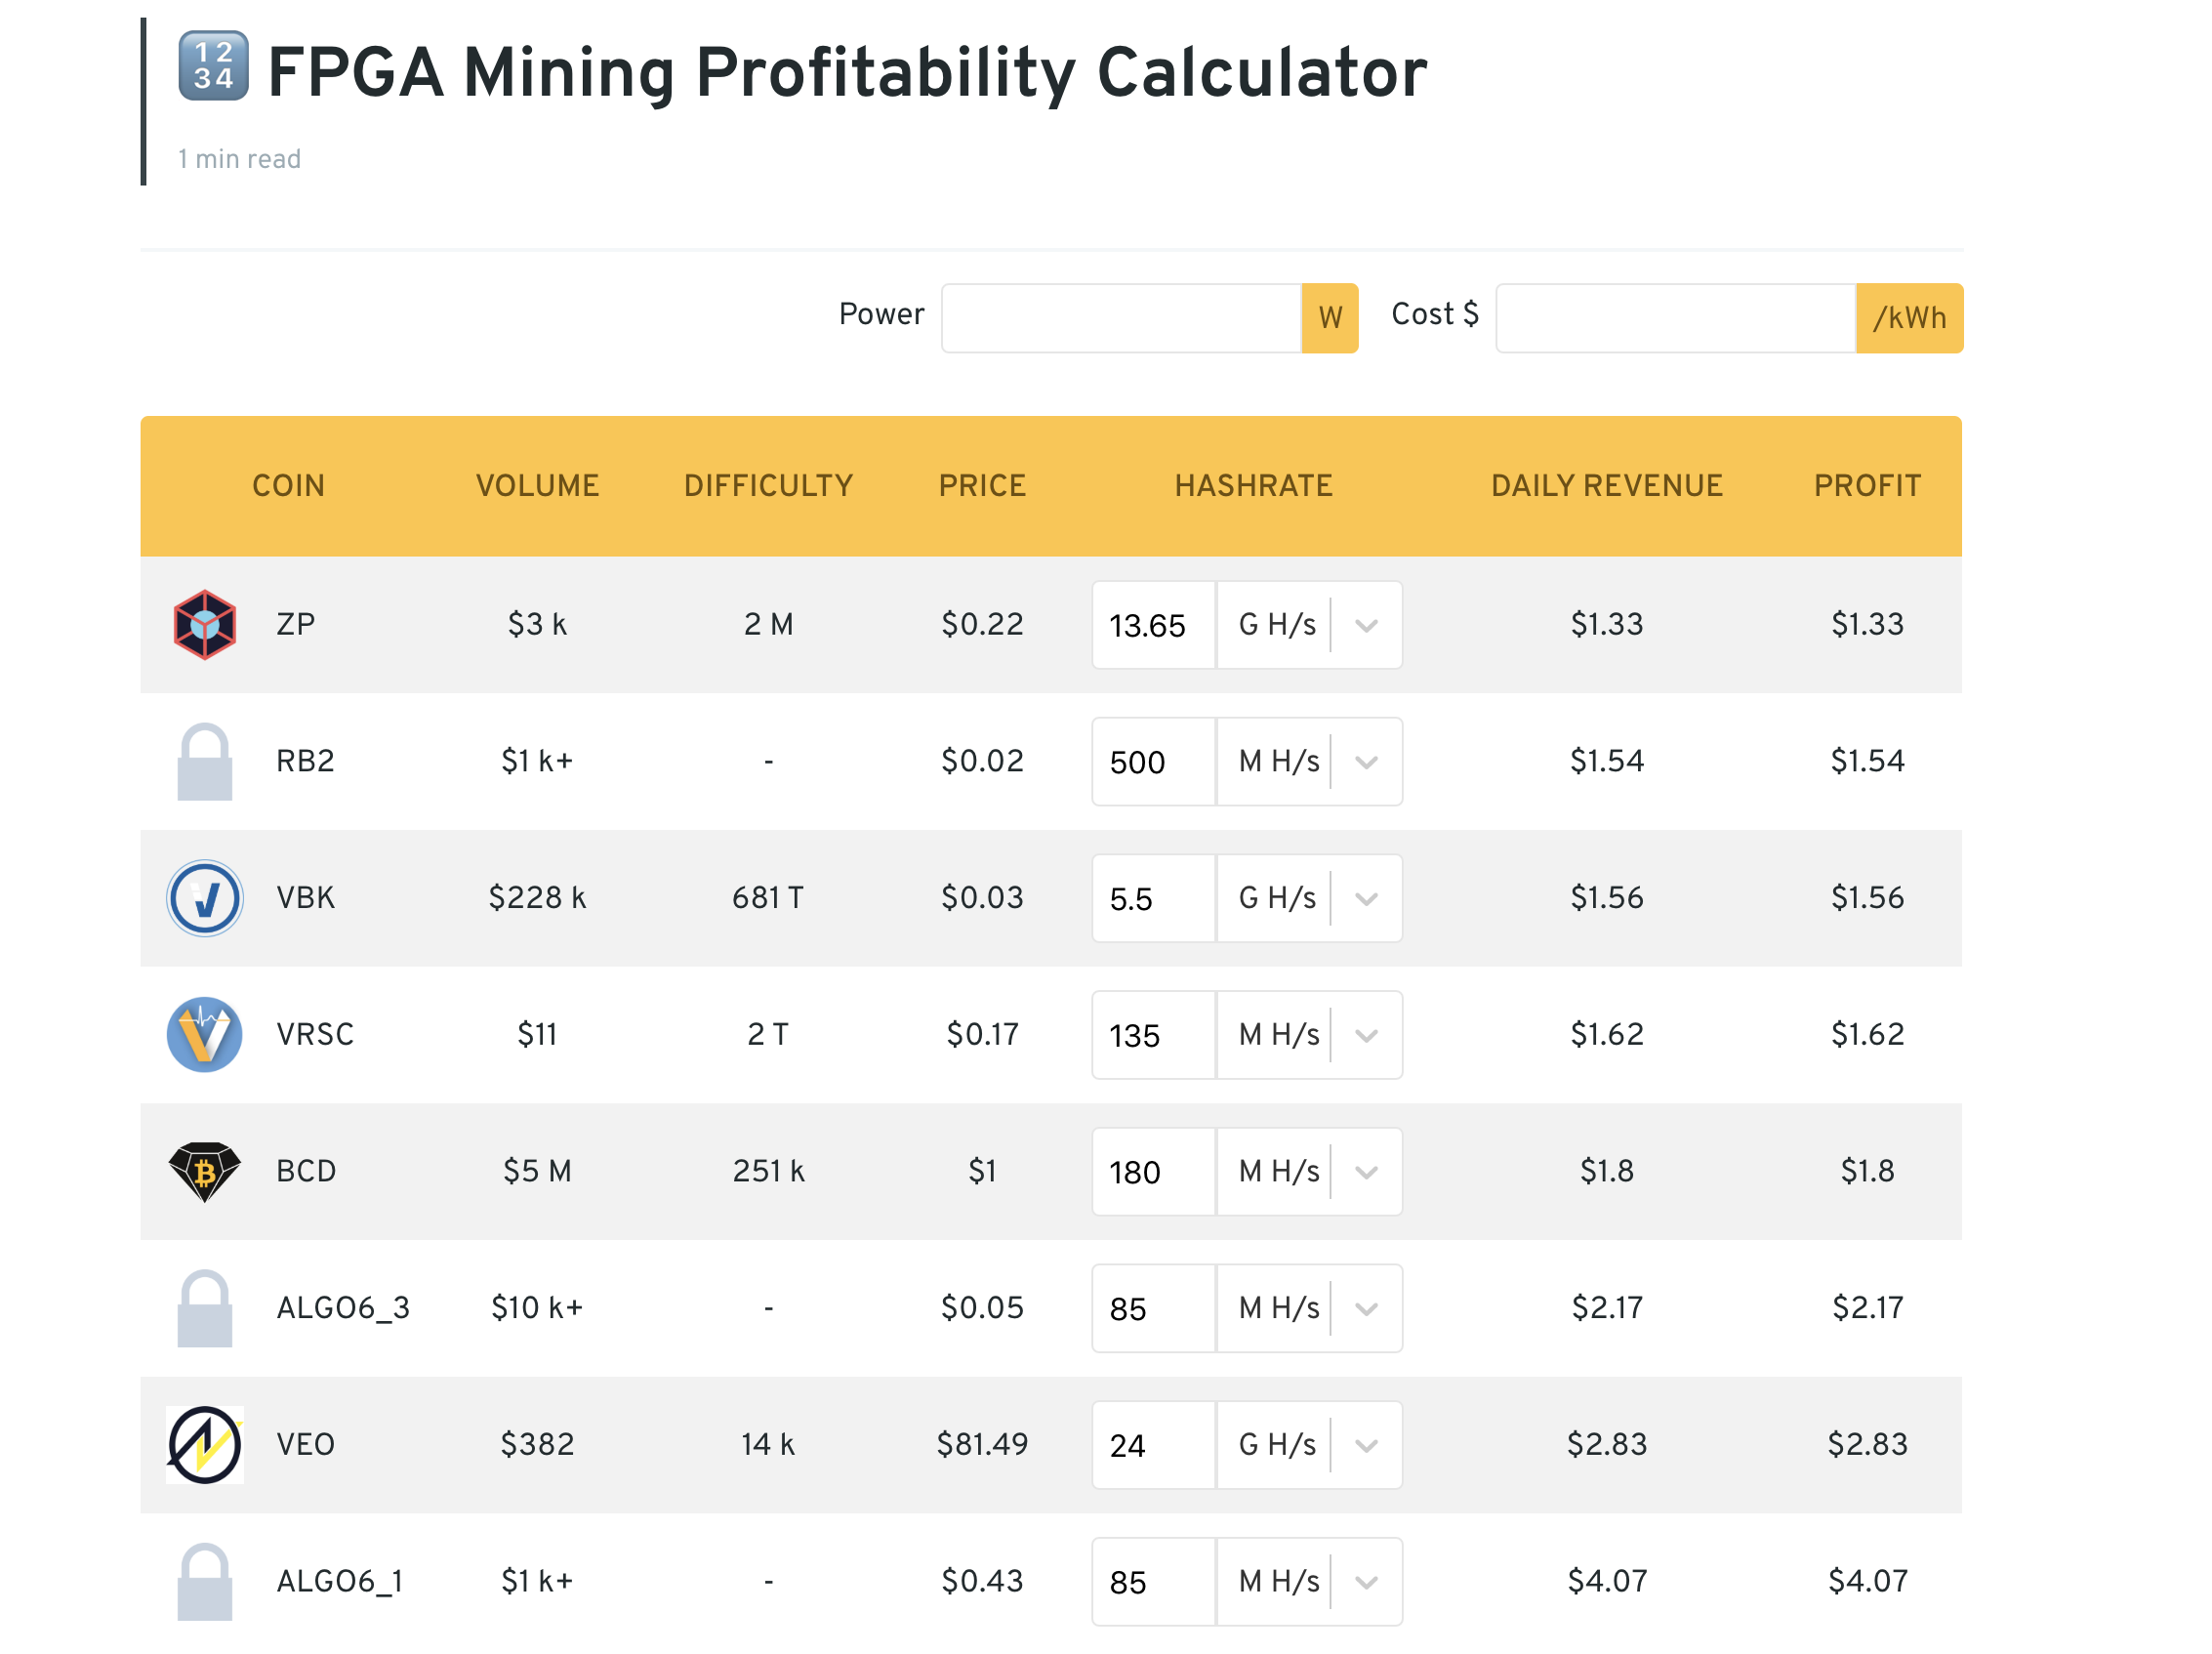Click the DAILY REVENUE column header
Viewport: 2212px width, 1654px height.
pos(1606,486)
